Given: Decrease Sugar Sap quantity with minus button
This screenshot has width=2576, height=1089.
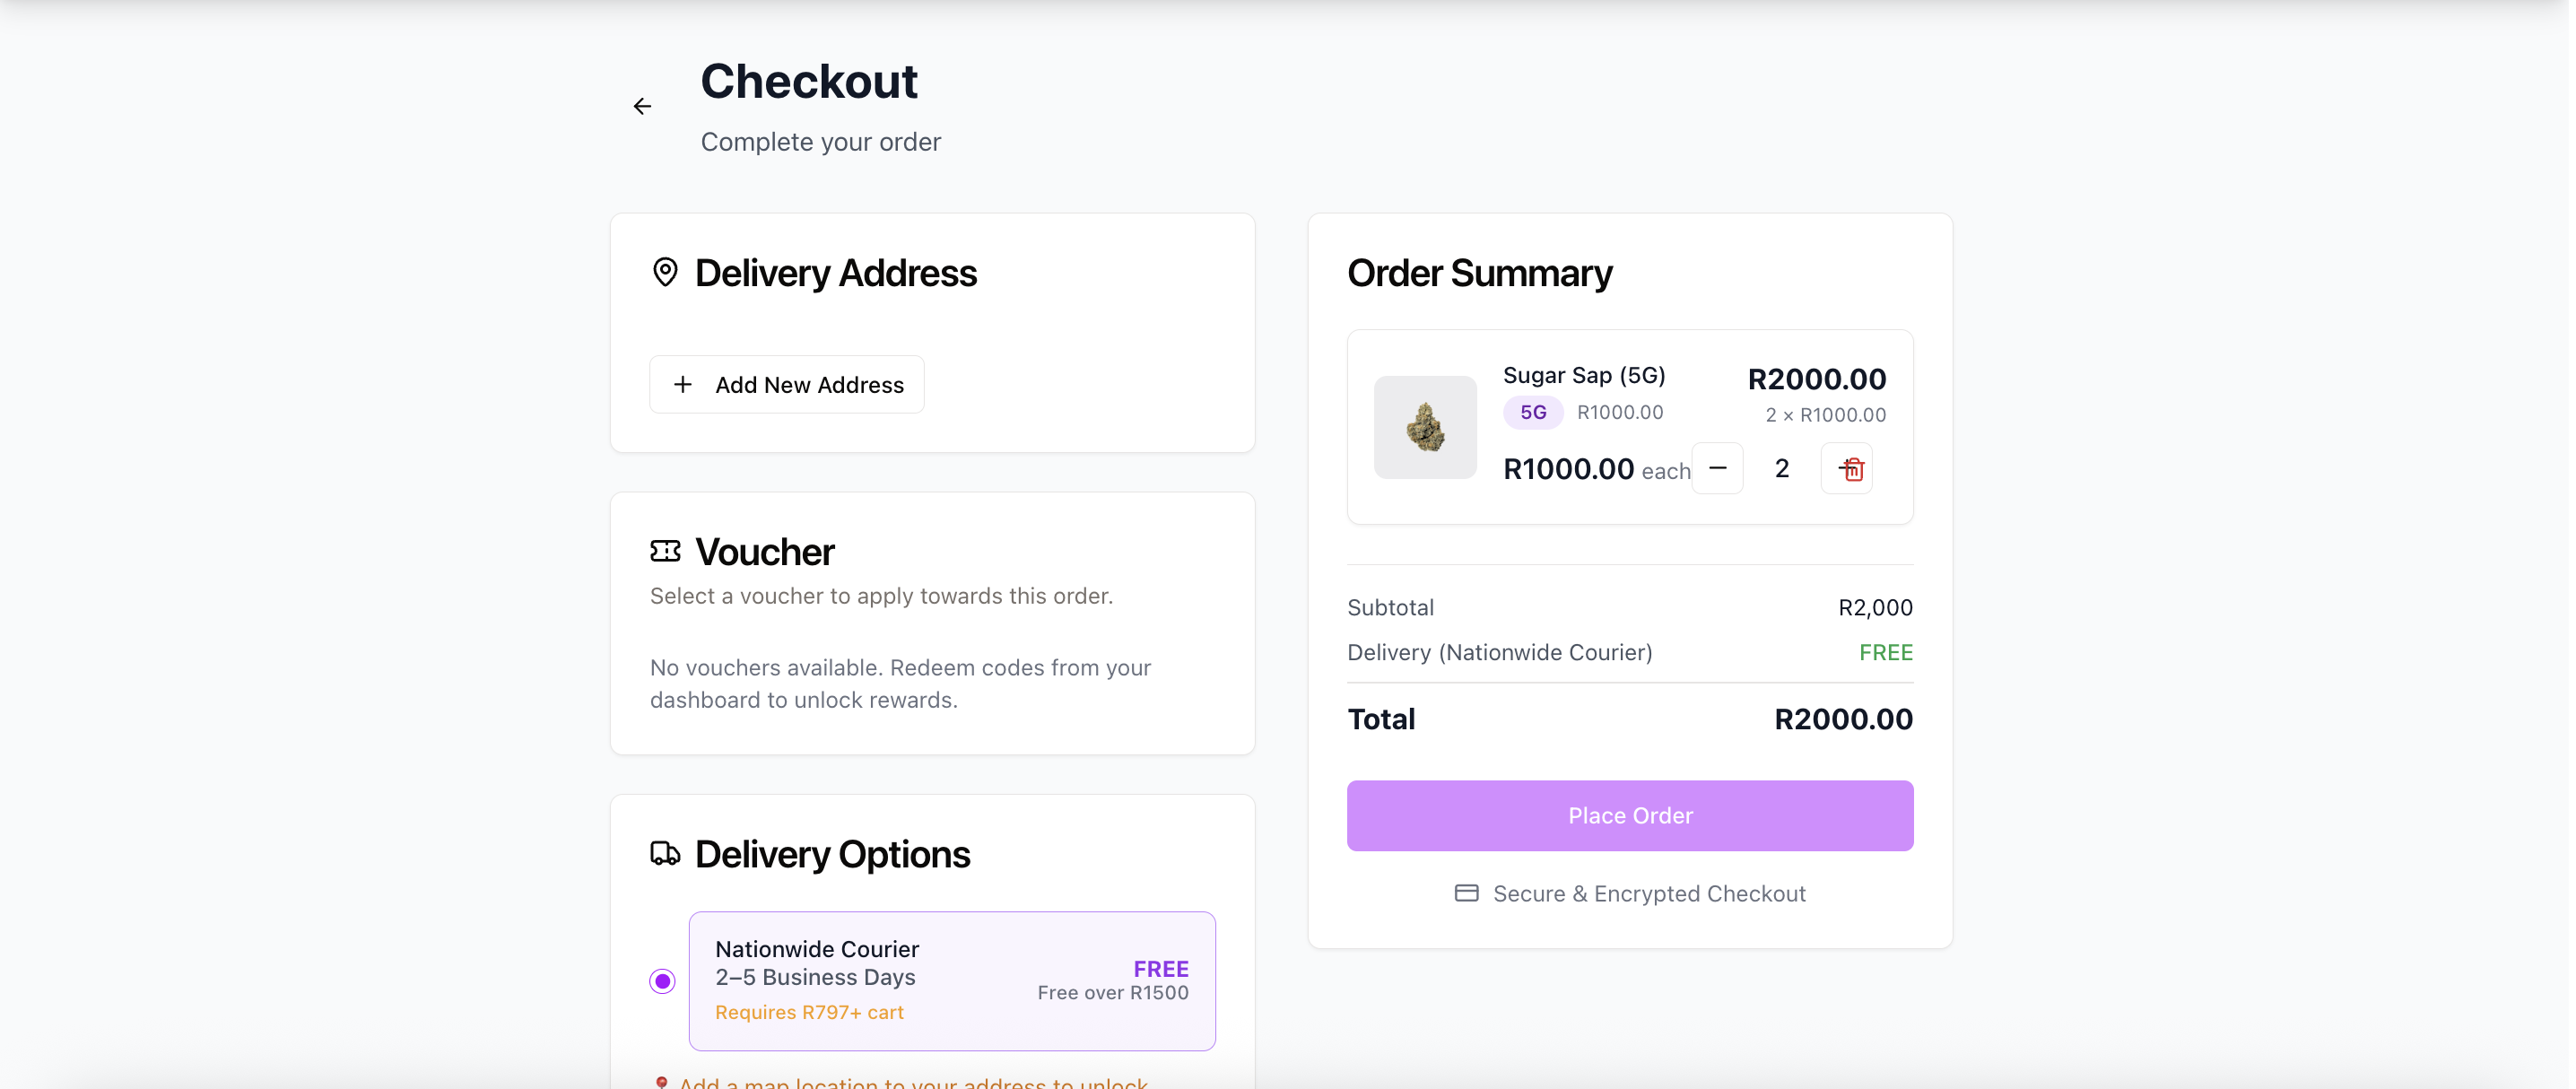Looking at the screenshot, I should [x=1718, y=468].
